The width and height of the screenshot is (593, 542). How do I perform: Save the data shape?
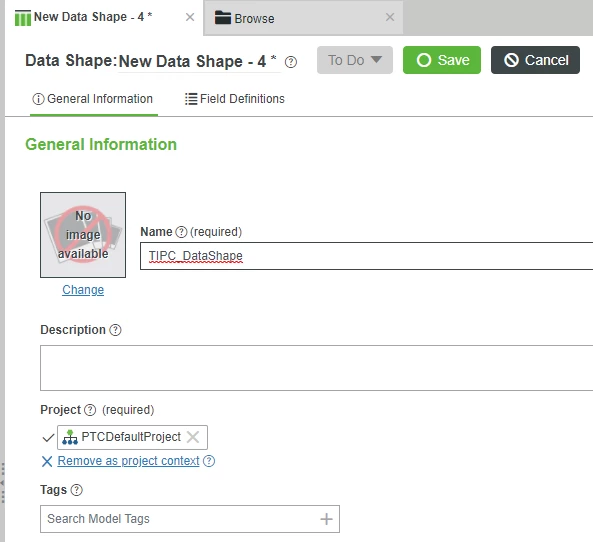[x=442, y=60]
